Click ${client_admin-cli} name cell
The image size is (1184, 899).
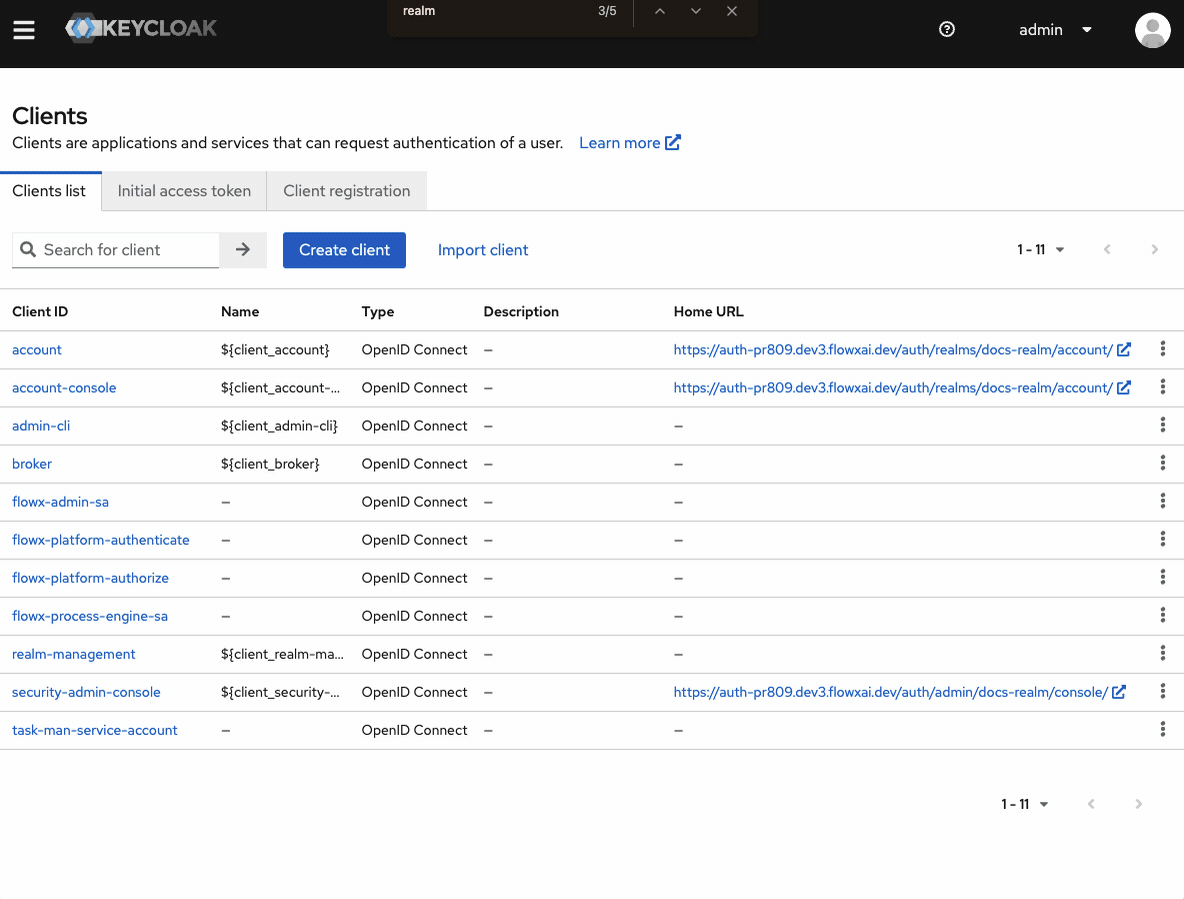(x=279, y=426)
